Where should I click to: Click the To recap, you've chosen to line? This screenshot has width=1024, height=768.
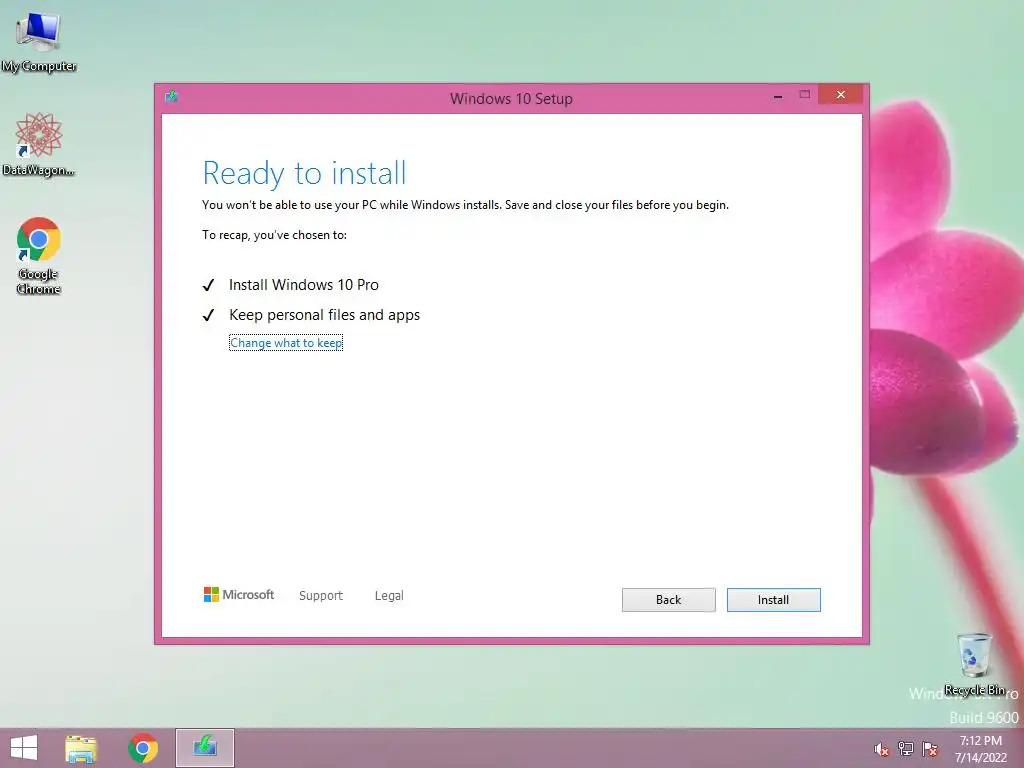pos(274,235)
